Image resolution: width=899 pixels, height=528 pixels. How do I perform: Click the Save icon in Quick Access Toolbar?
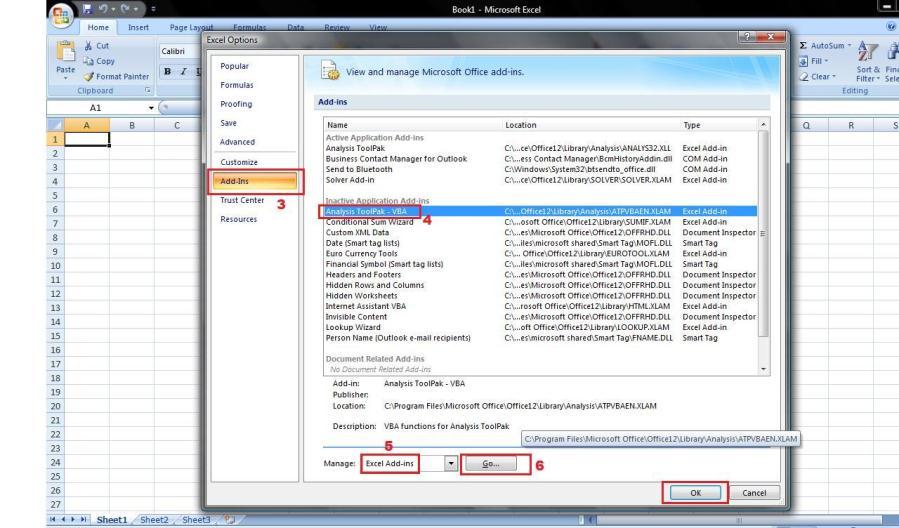87,9
